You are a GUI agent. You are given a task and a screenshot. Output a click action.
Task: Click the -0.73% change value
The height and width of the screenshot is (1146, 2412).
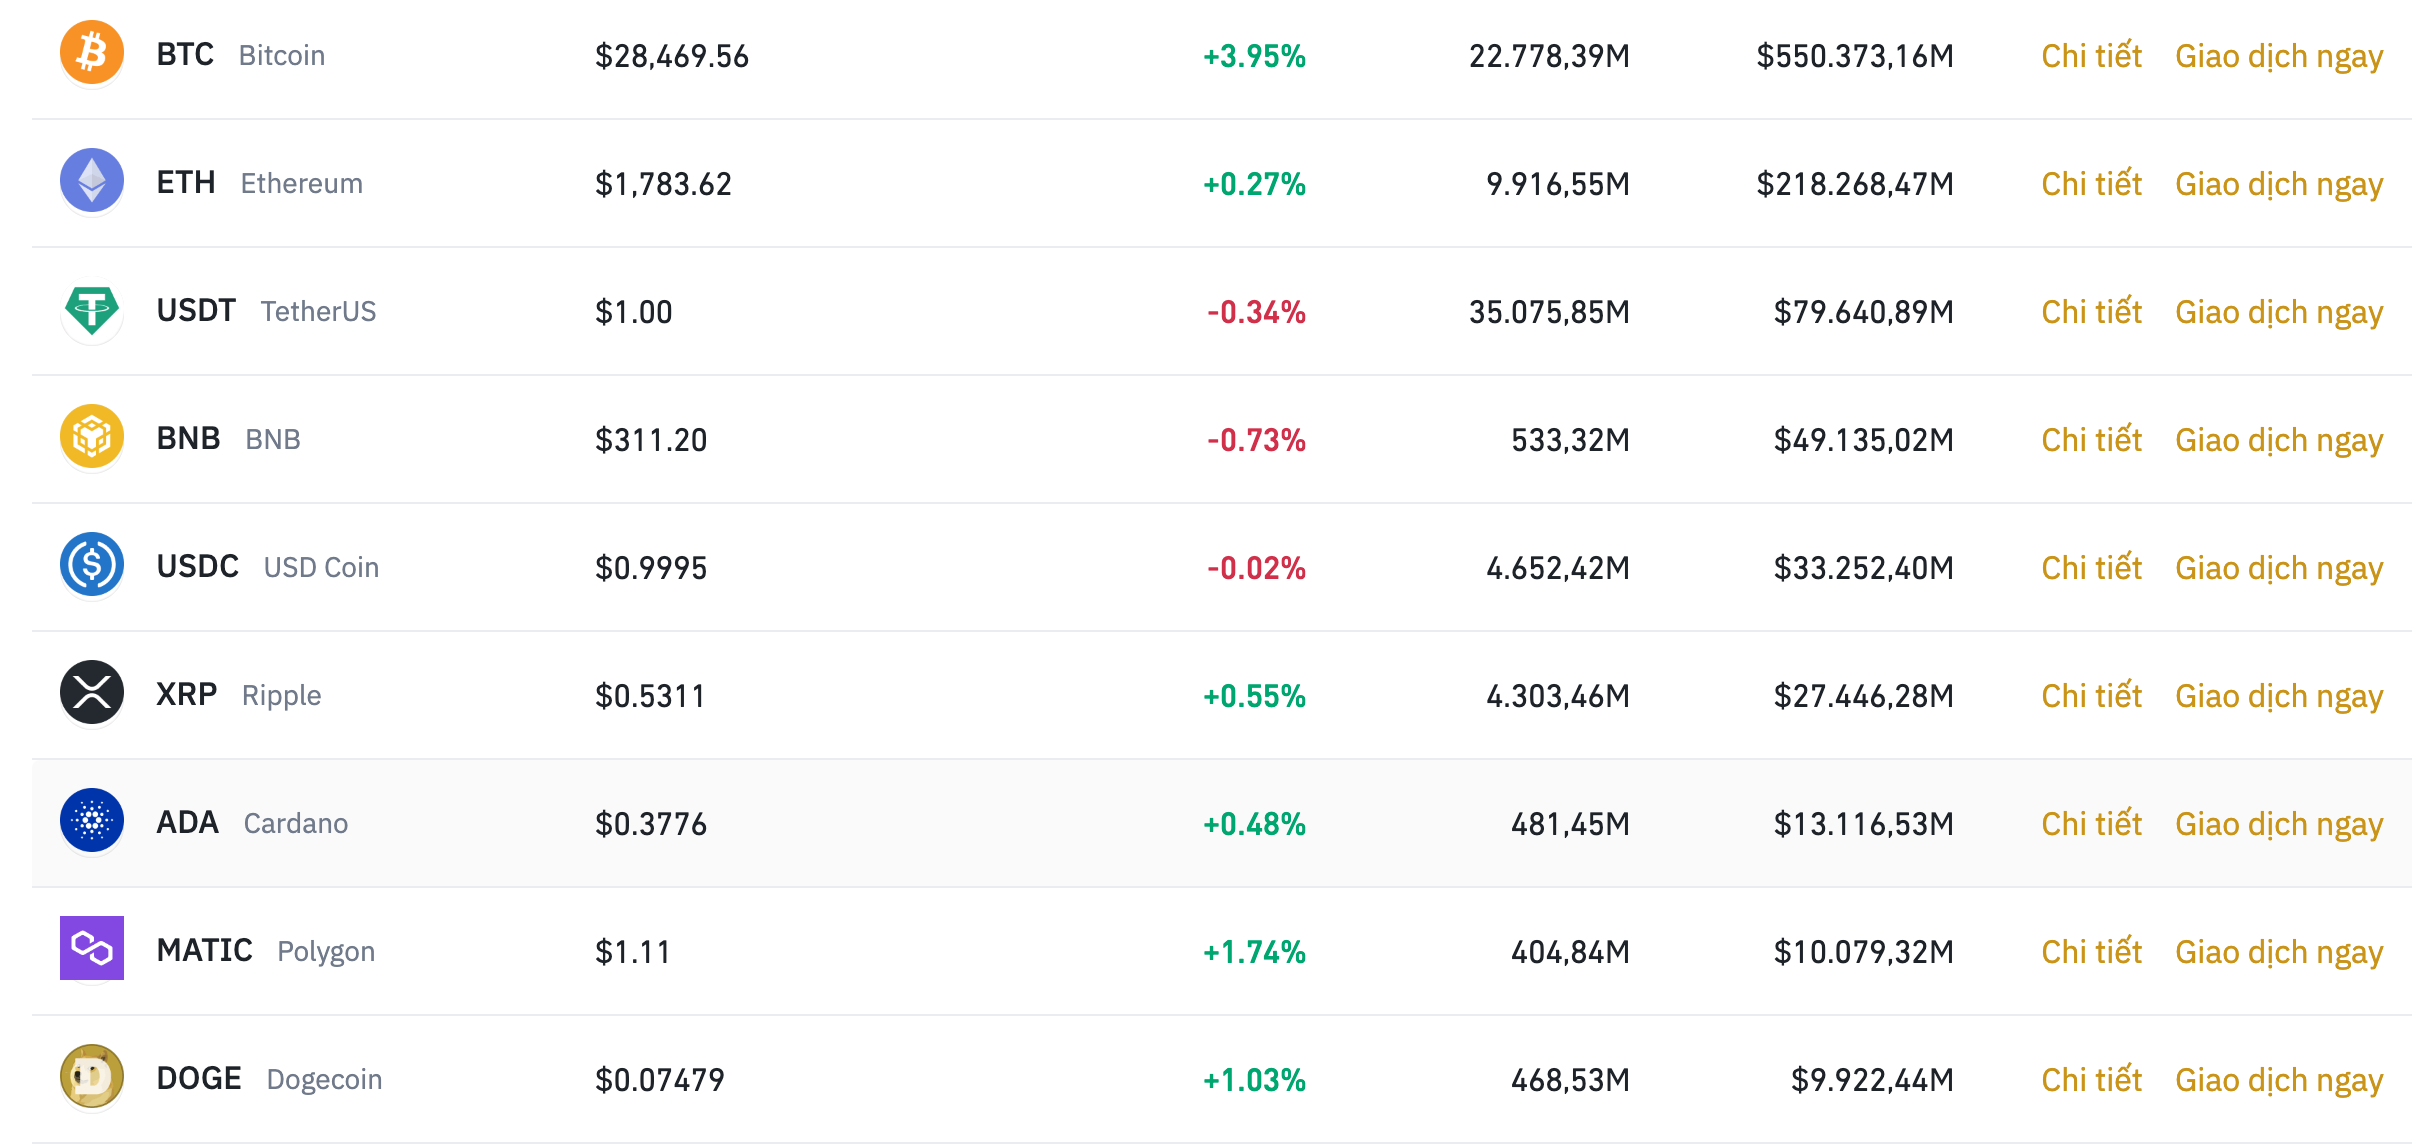[1257, 440]
